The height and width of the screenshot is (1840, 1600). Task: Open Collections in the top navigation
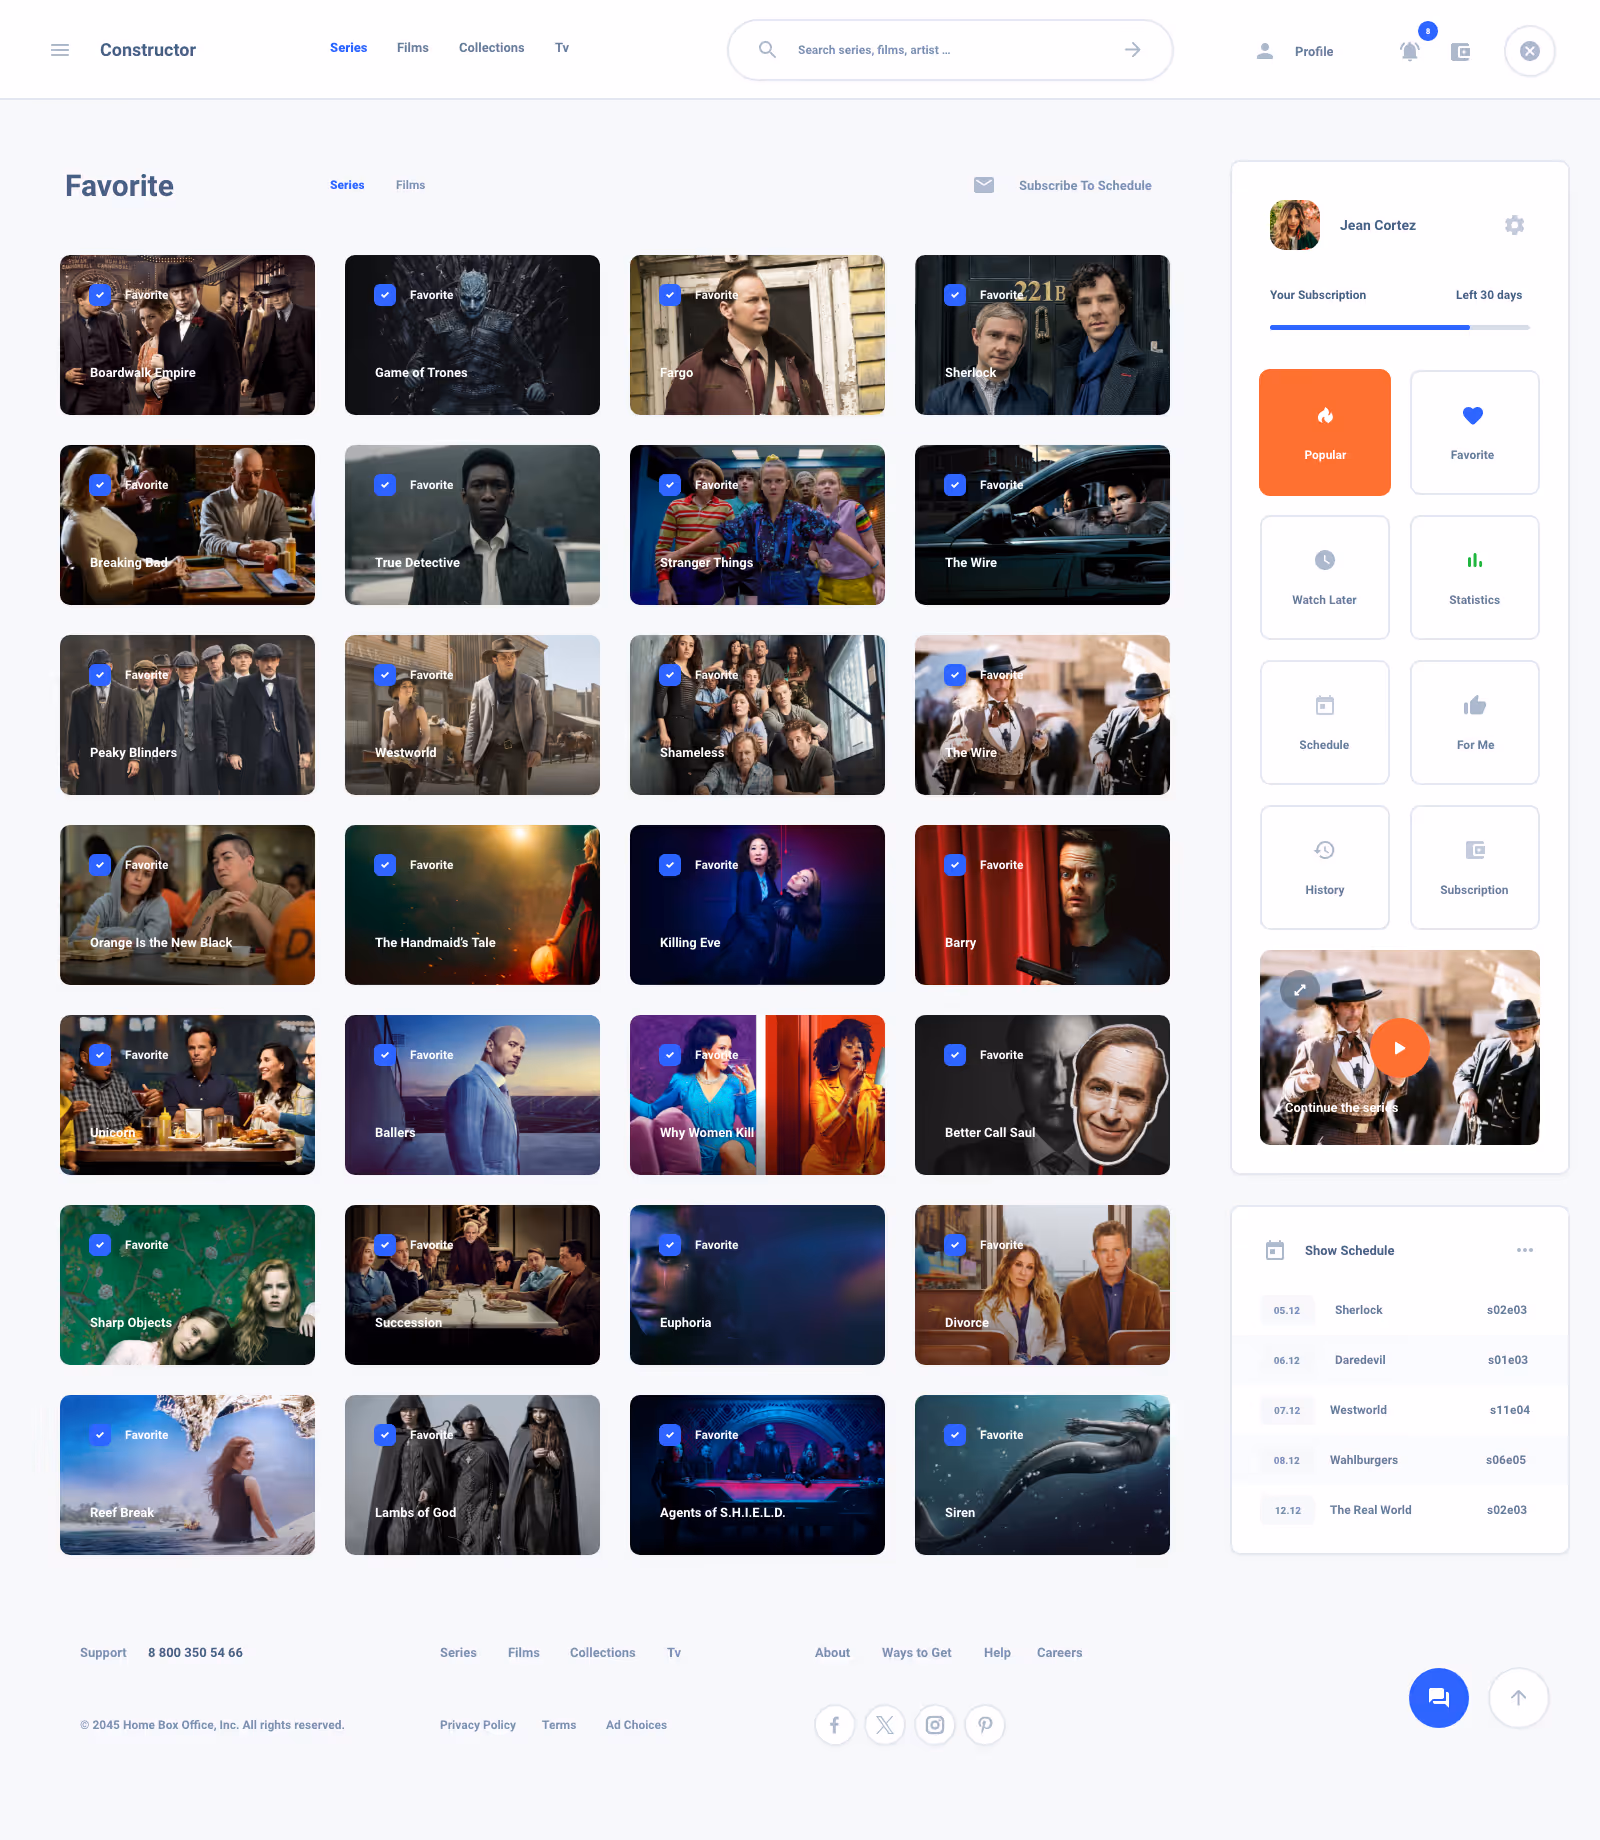tap(491, 48)
